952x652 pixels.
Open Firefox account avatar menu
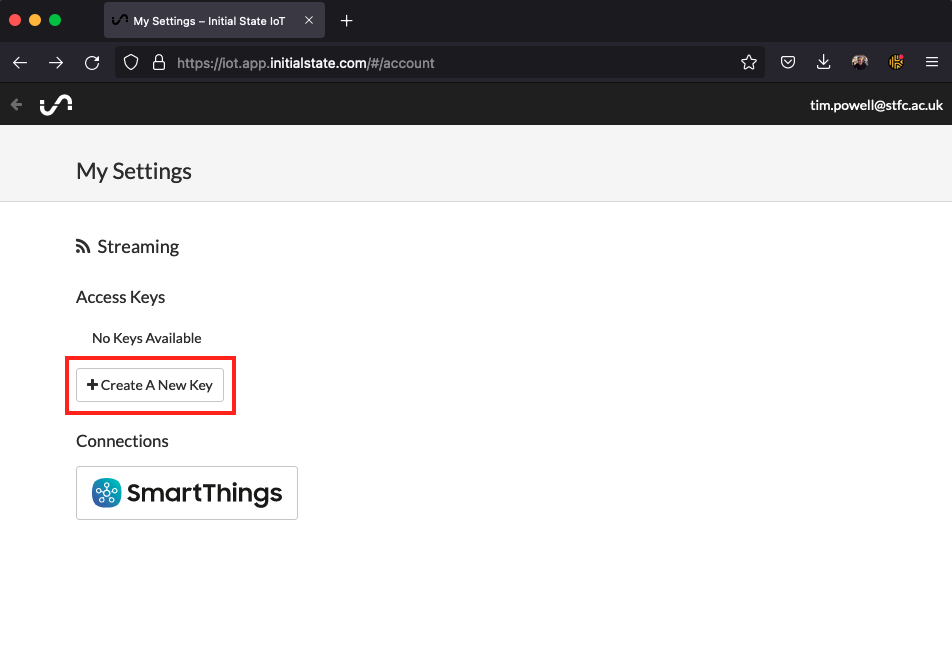(x=860, y=62)
